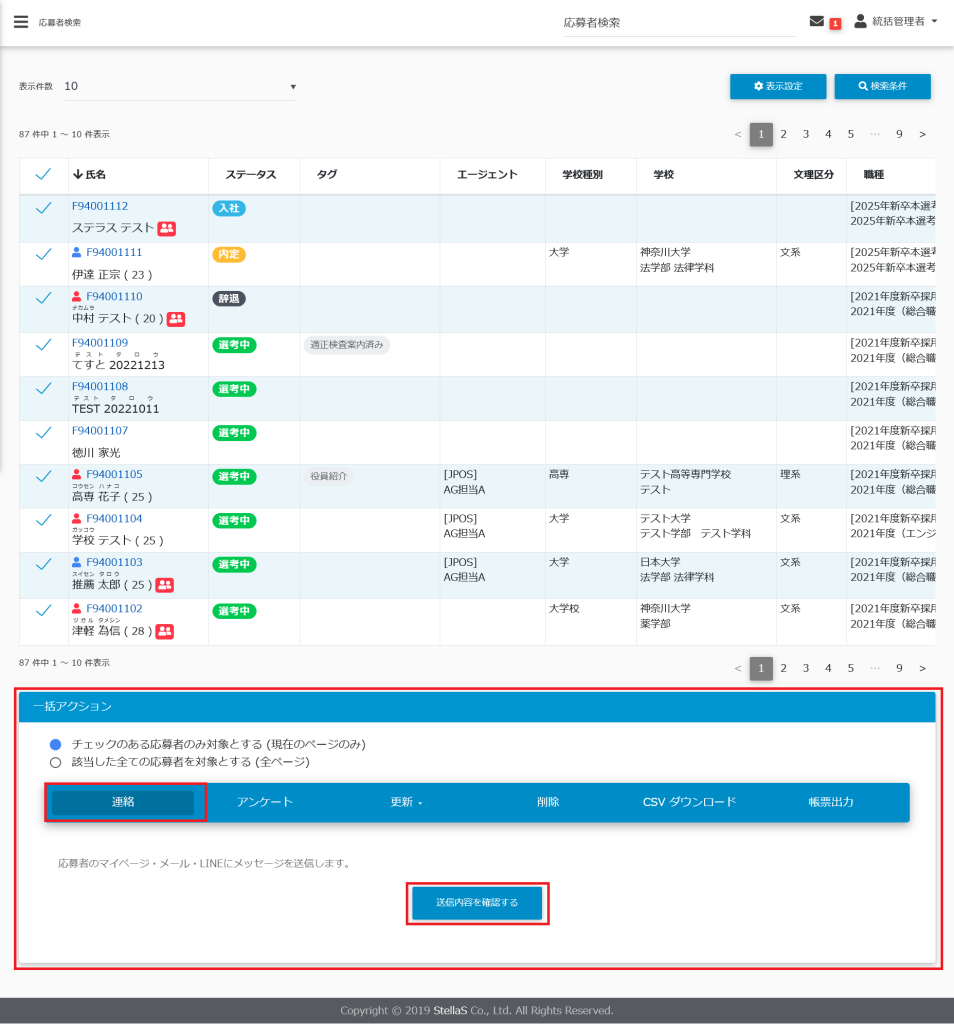Uncheck the row for applicant F94001107
Screen dimensions: 954x1024
[x=43, y=432]
